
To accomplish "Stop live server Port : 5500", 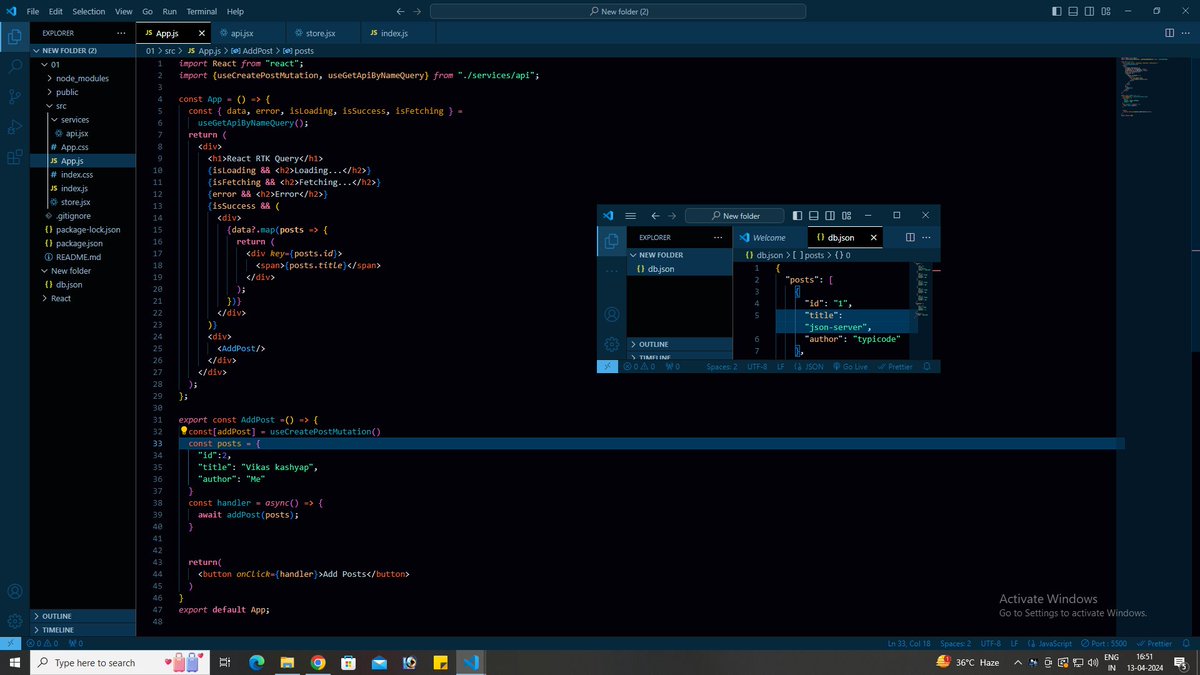I will tap(1103, 643).
